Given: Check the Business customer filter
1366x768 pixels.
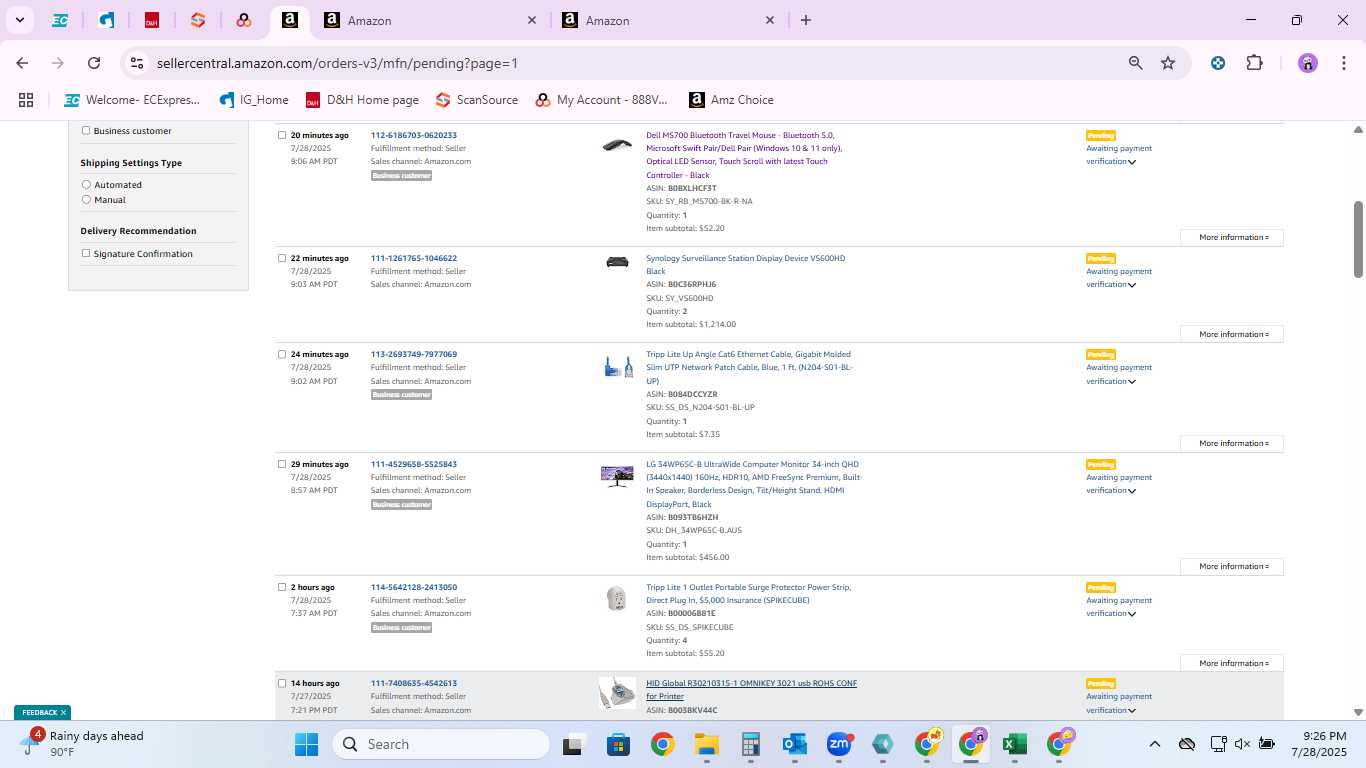Looking at the screenshot, I should click(86, 131).
